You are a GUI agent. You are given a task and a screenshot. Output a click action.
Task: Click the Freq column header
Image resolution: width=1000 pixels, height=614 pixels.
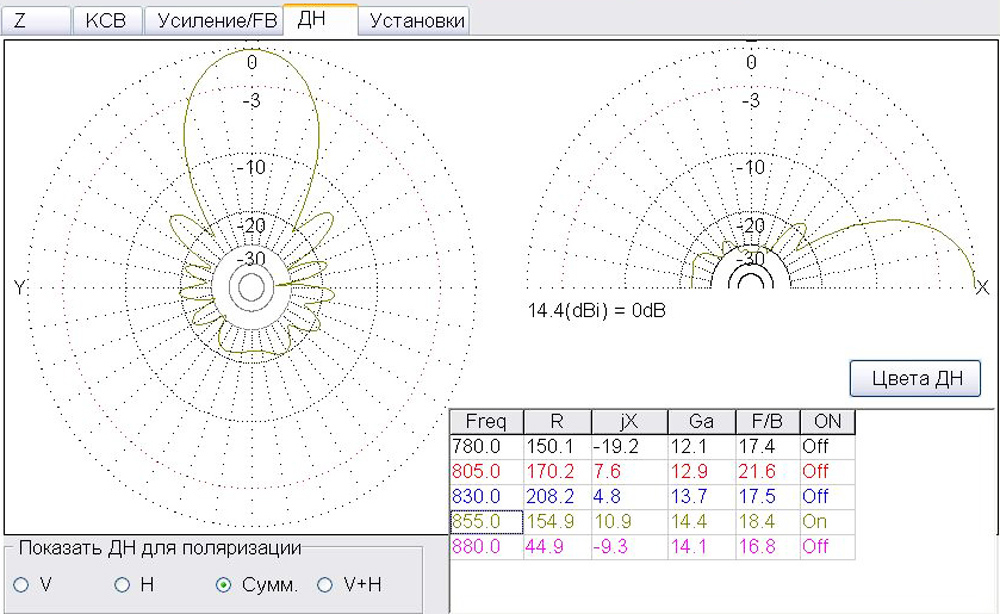pyautogui.click(x=486, y=422)
